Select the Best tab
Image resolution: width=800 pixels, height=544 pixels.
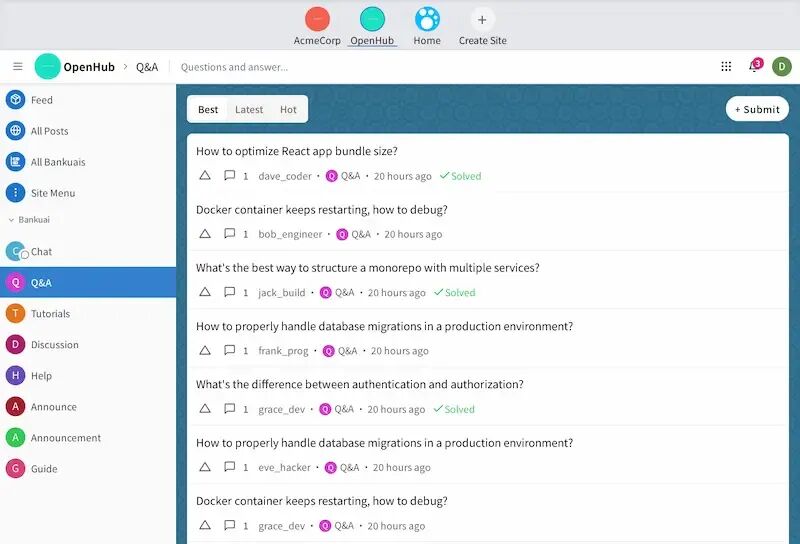coord(208,109)
